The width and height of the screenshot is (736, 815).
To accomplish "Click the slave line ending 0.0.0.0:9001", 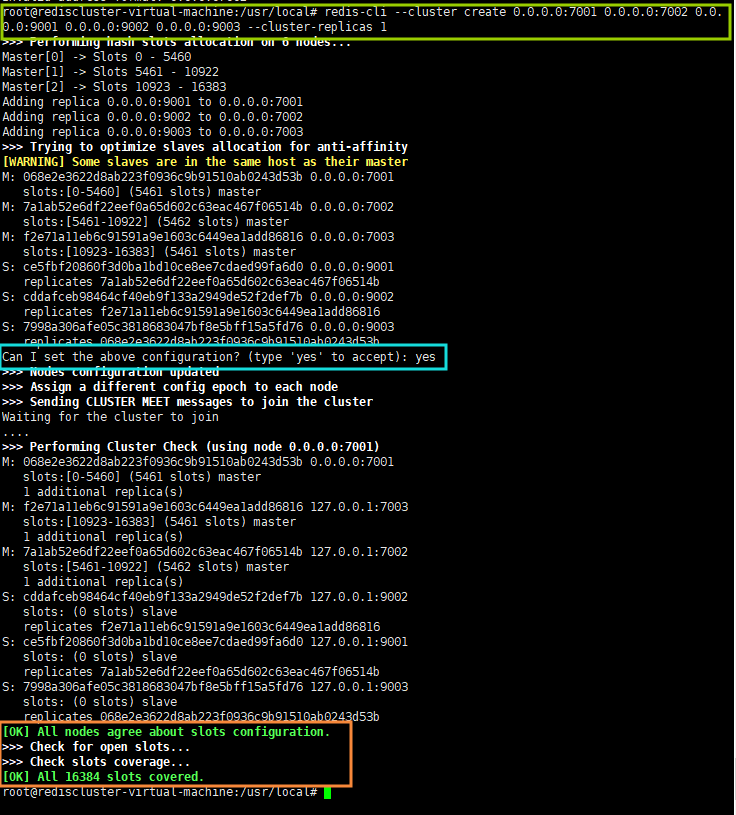I will pos(198,267).
